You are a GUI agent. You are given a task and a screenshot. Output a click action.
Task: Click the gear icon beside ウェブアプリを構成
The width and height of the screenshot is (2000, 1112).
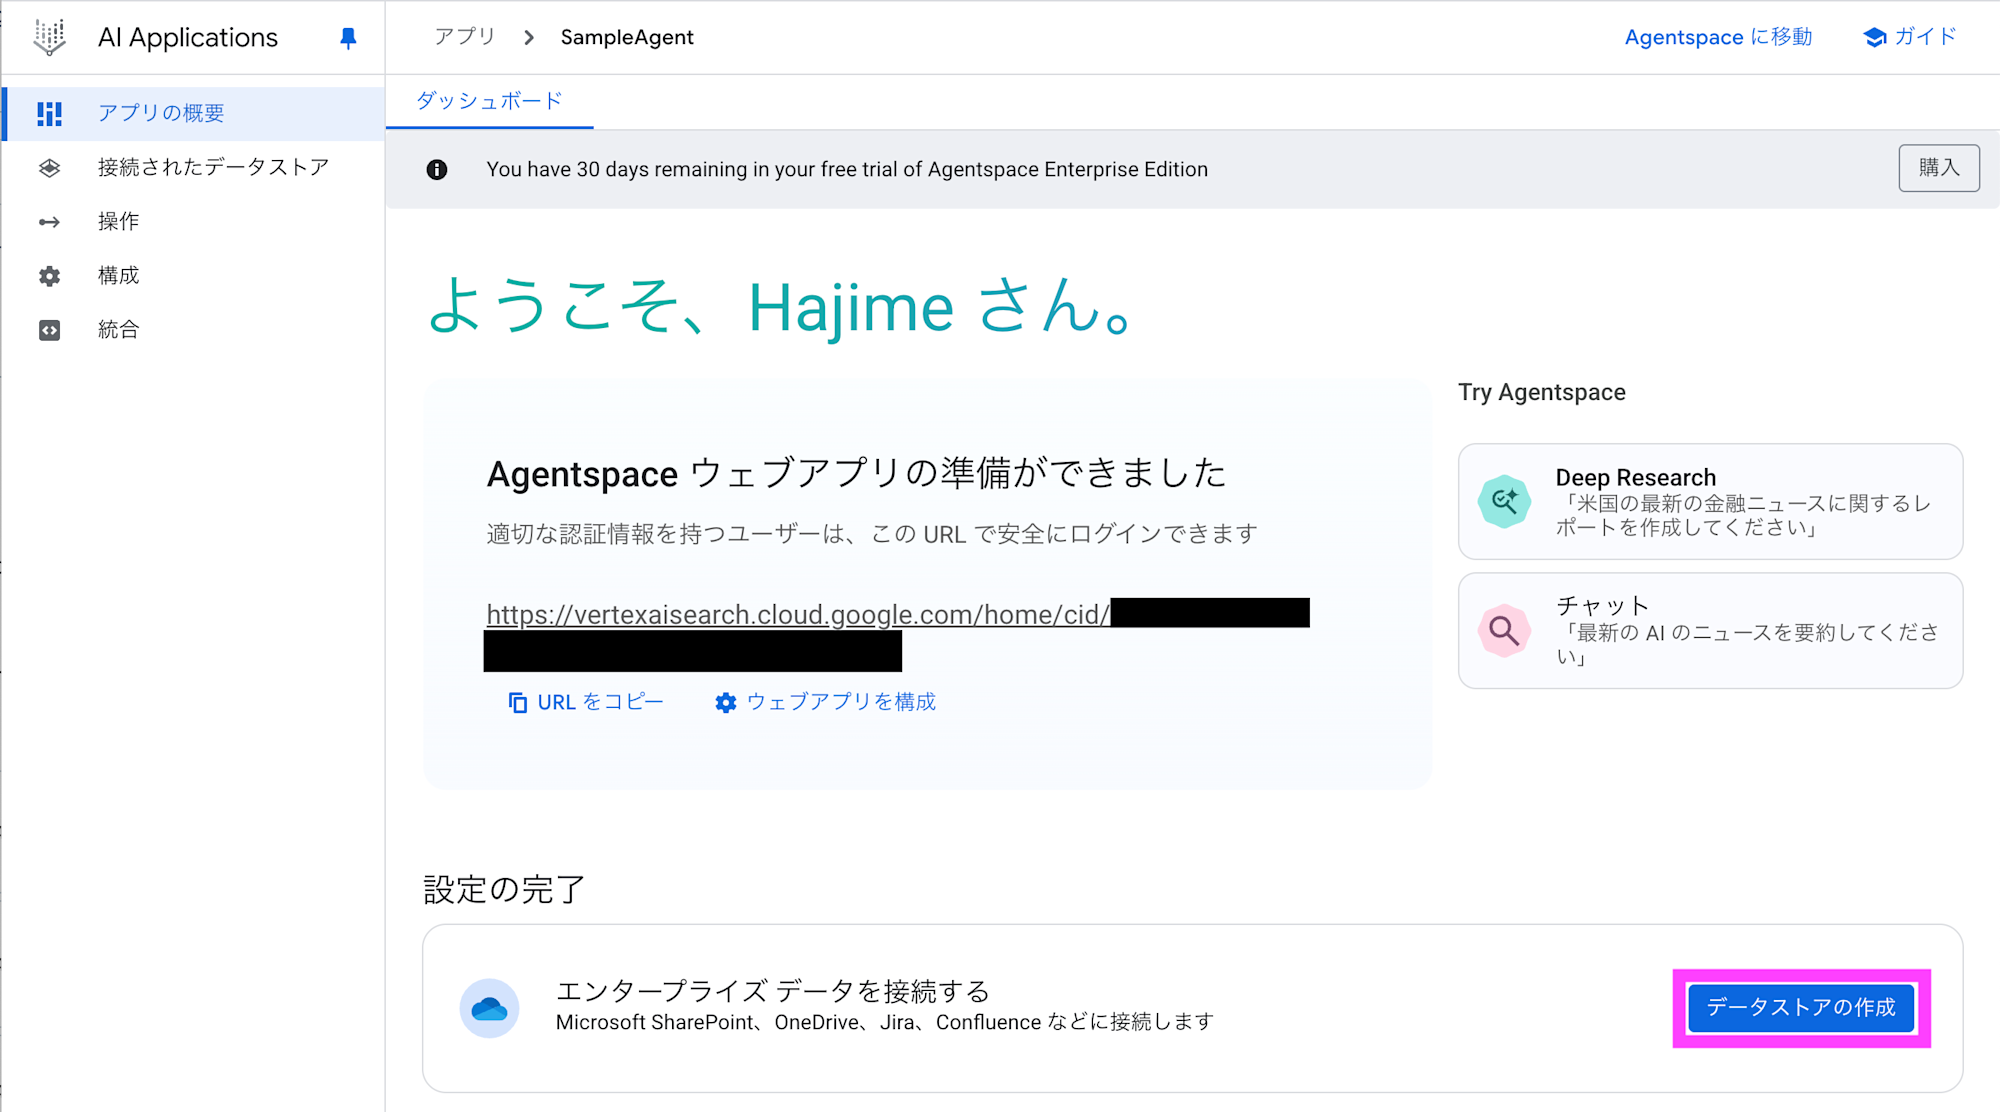726,703
